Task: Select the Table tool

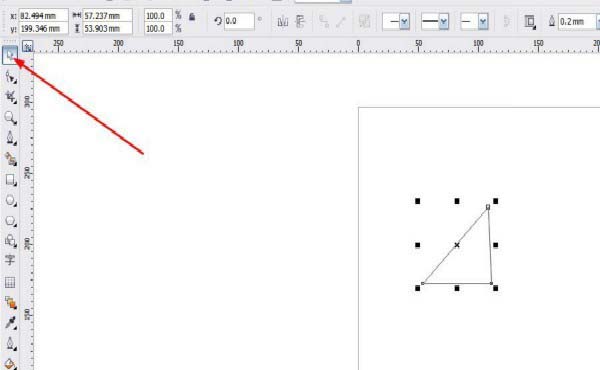Action: tap(10, 282)
